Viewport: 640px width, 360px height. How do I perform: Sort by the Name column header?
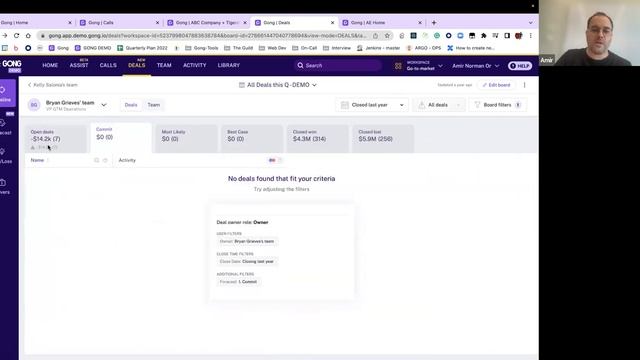pos(37,160)
